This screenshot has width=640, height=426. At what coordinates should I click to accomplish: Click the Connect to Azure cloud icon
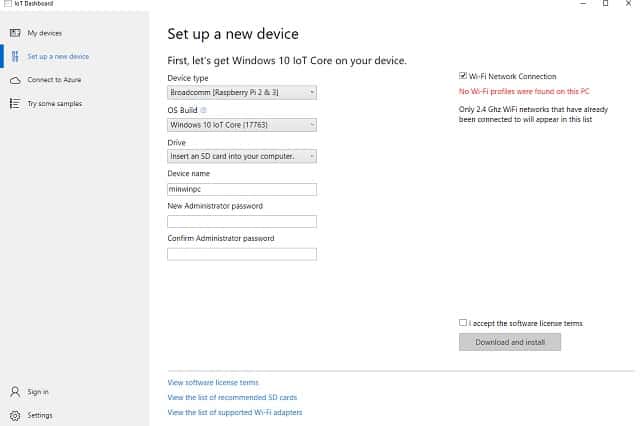[x=15, y=80]
